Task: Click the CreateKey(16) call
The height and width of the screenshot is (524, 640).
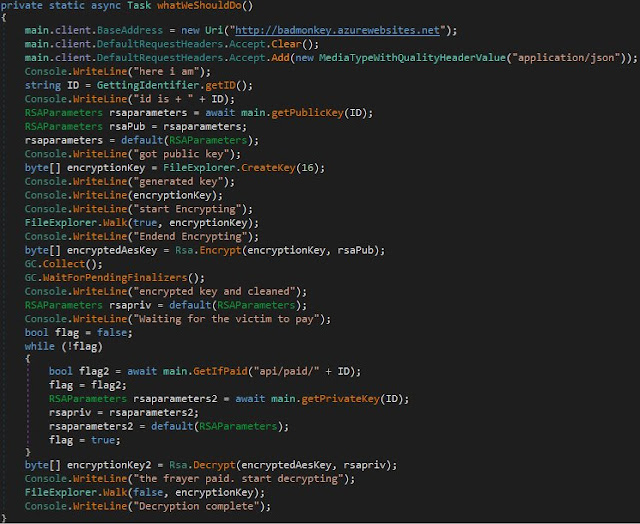Action: [x=283, y=168]
